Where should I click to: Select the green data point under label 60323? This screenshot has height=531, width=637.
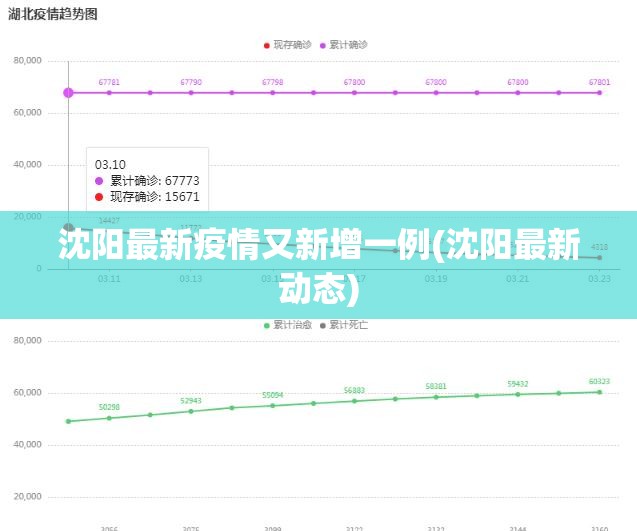(600, 392)
